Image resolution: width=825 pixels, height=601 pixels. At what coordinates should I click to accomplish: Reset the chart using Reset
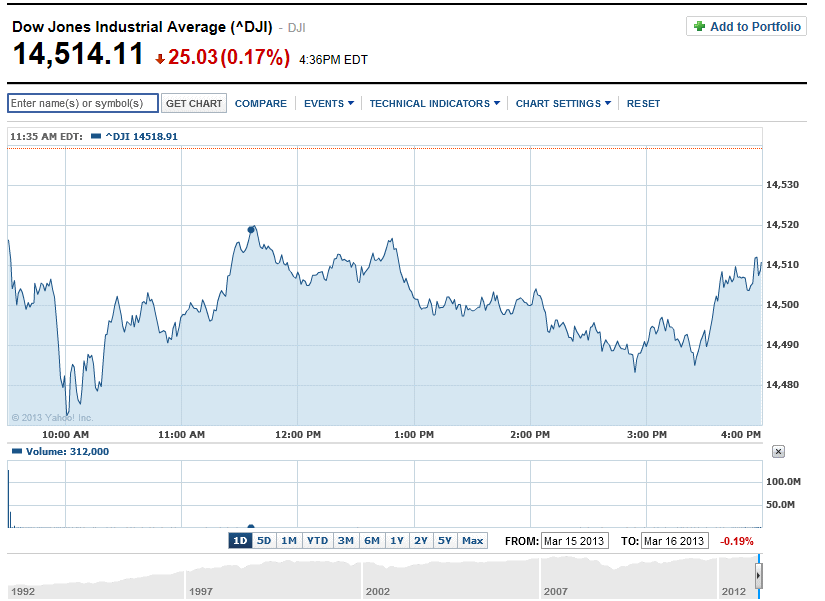(643, 104)
